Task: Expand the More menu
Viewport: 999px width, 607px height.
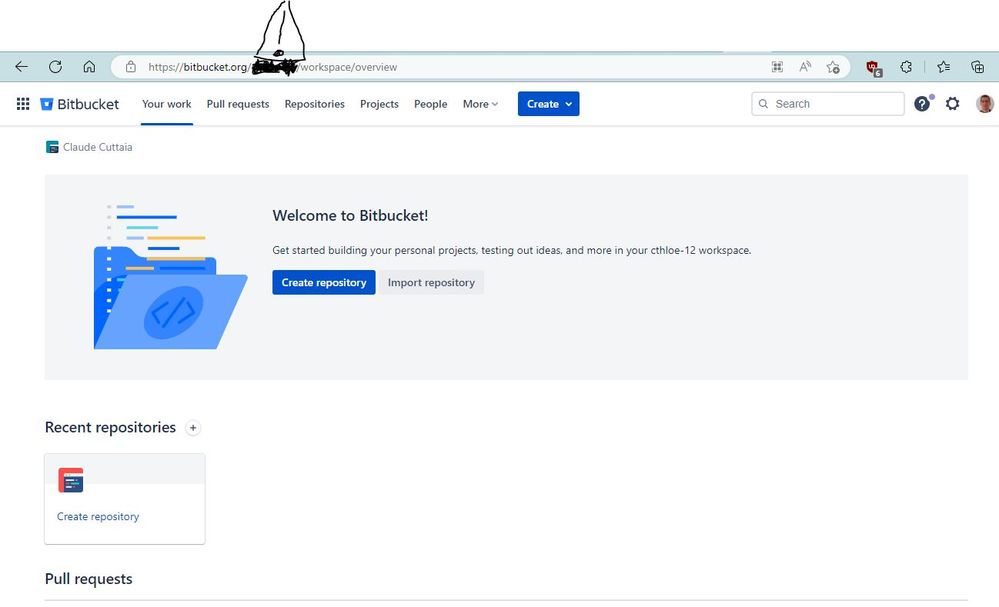Action: 480,104
